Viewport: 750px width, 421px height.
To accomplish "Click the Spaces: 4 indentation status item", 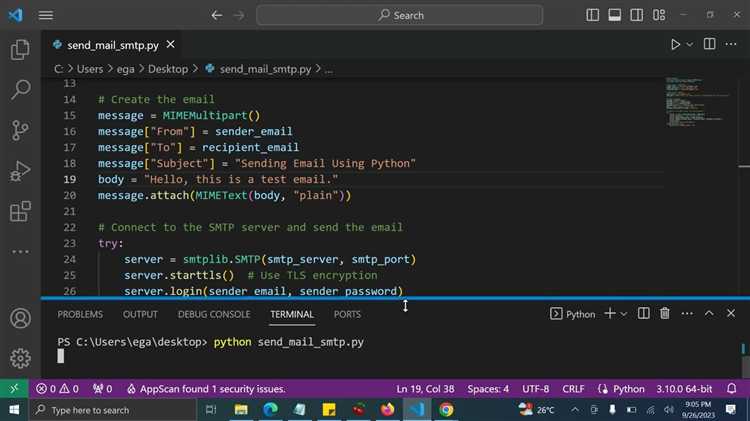I will coord(488,389).
